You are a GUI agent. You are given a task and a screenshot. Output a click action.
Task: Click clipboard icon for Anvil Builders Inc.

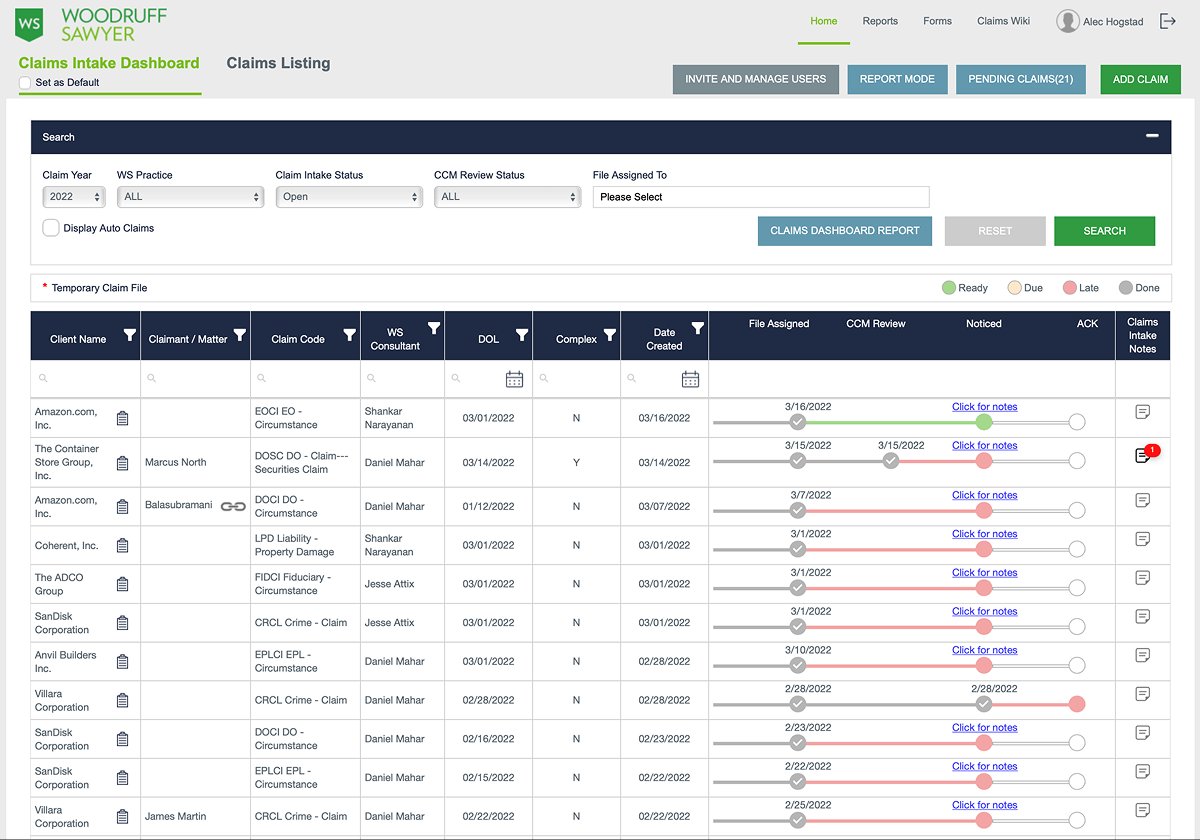[123, 661]
